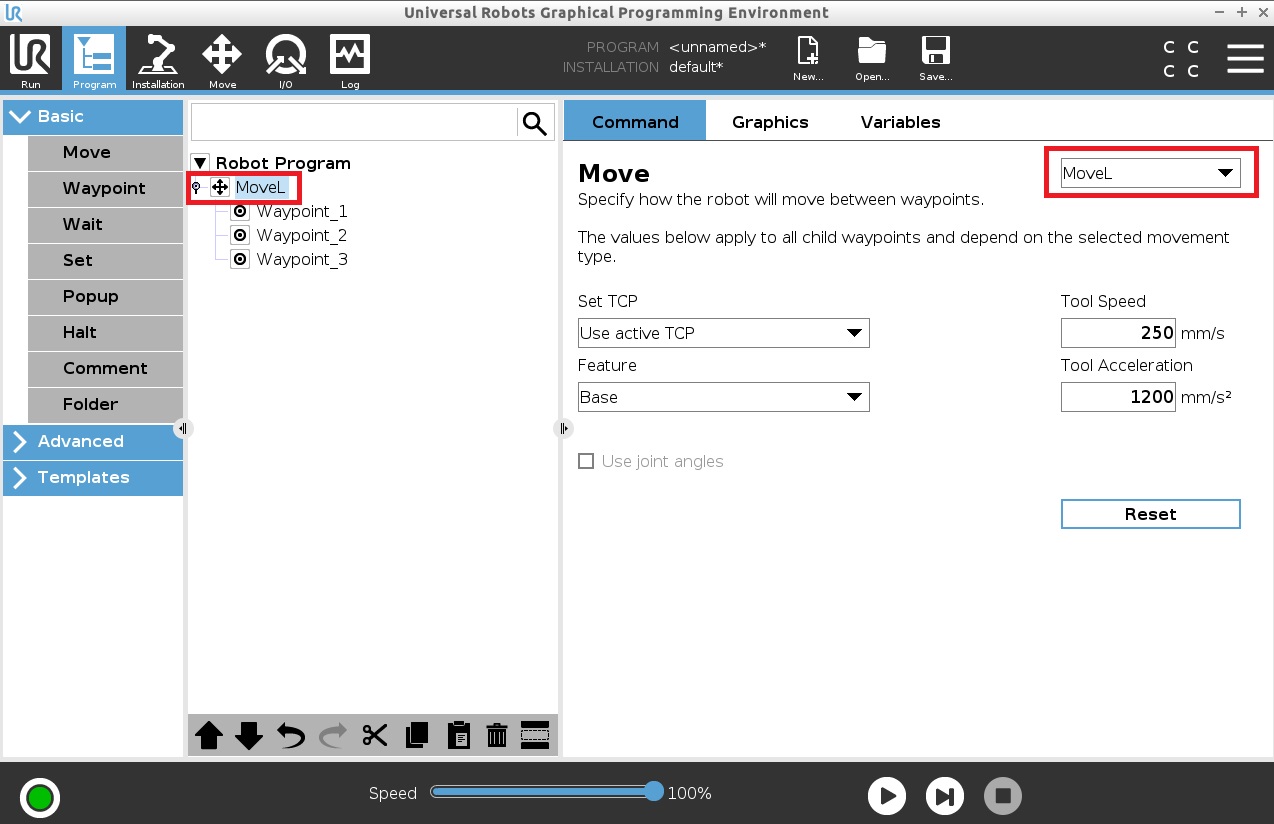This screenshot has width=1274, height=824.
Task: Step through the program
Action: pyautogui.click(x=944, y=796)
